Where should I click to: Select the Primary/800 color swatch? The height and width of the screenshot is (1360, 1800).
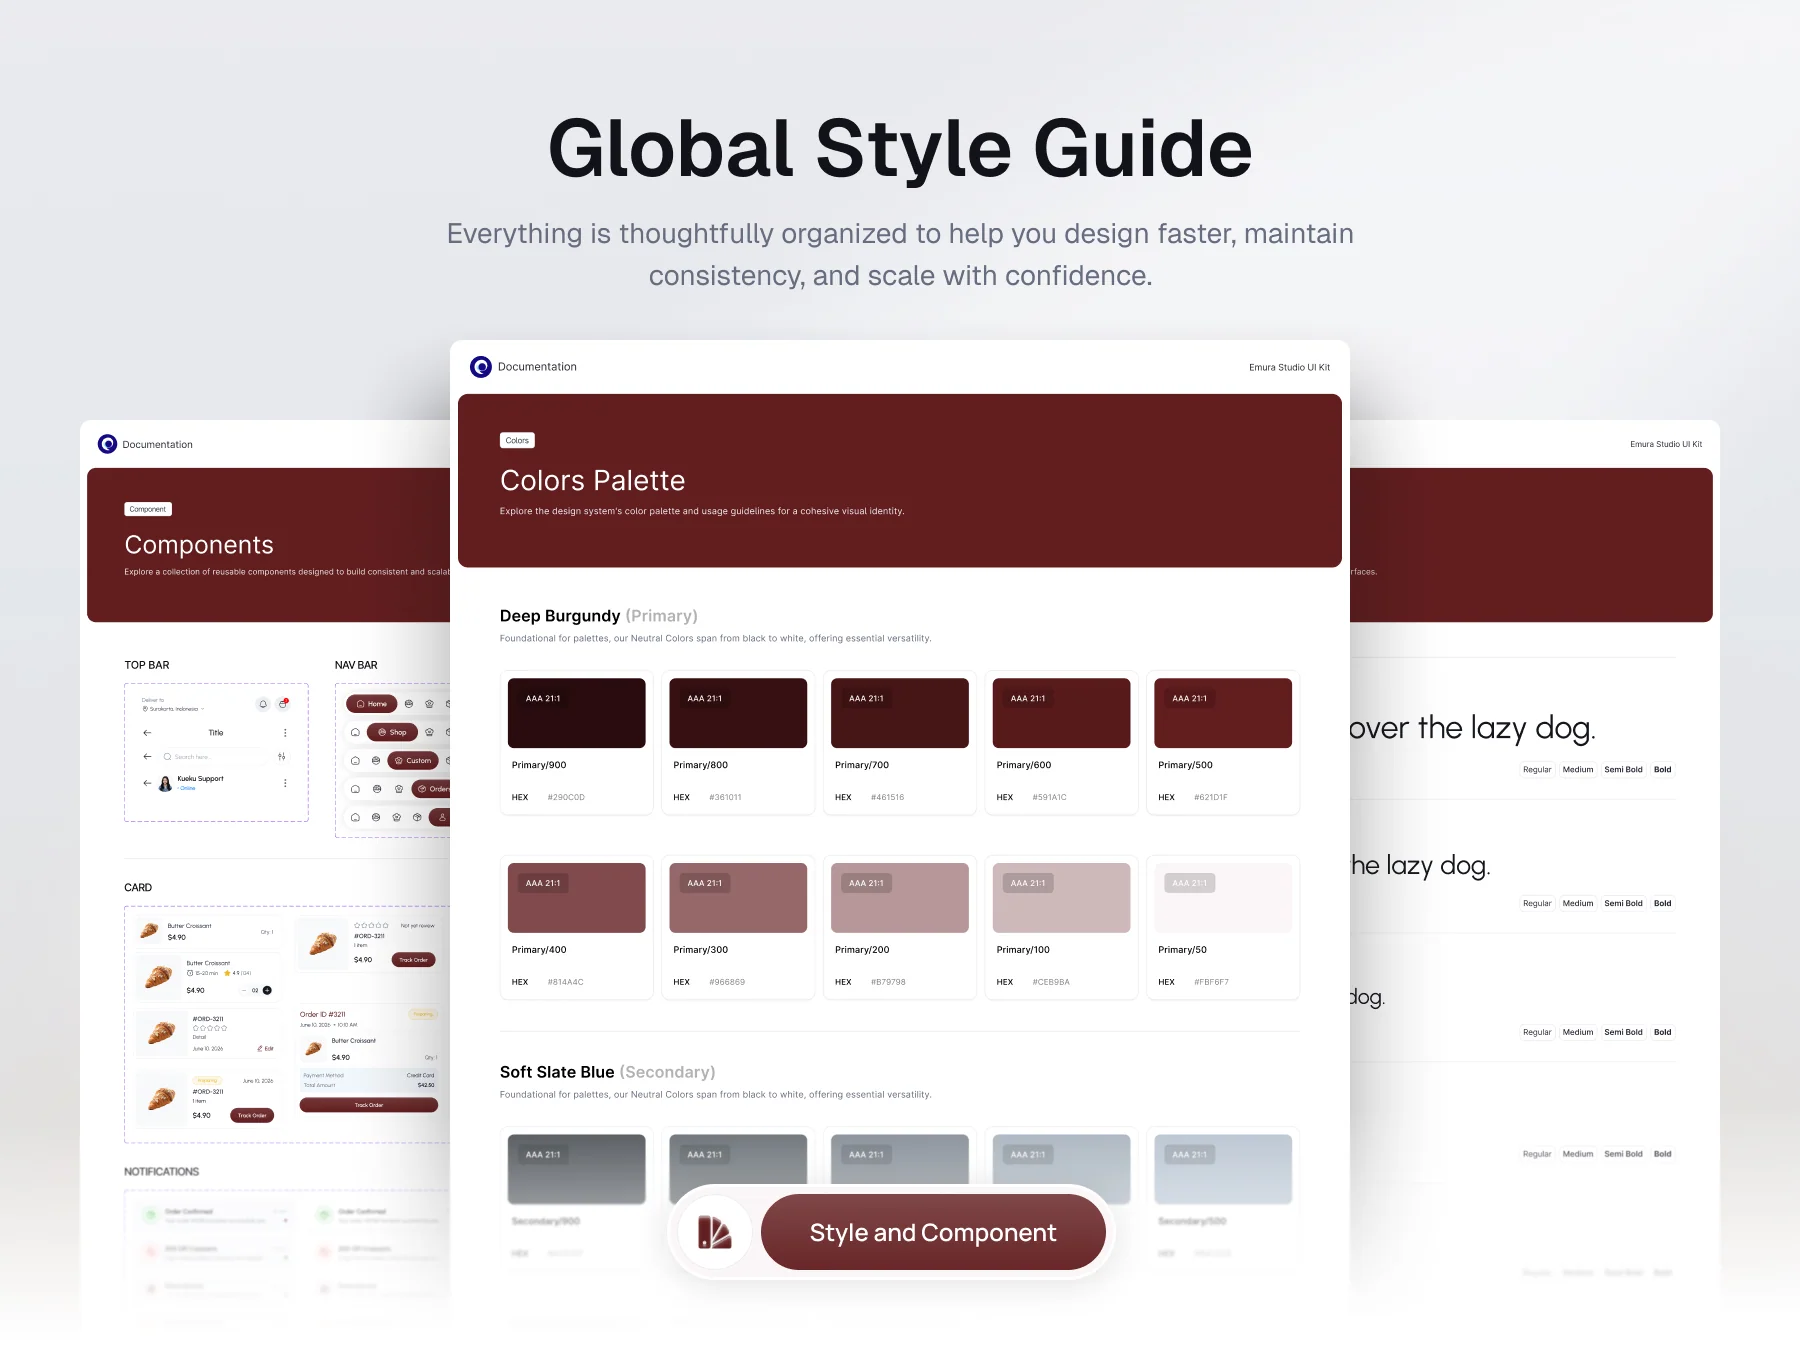[738, 713]
